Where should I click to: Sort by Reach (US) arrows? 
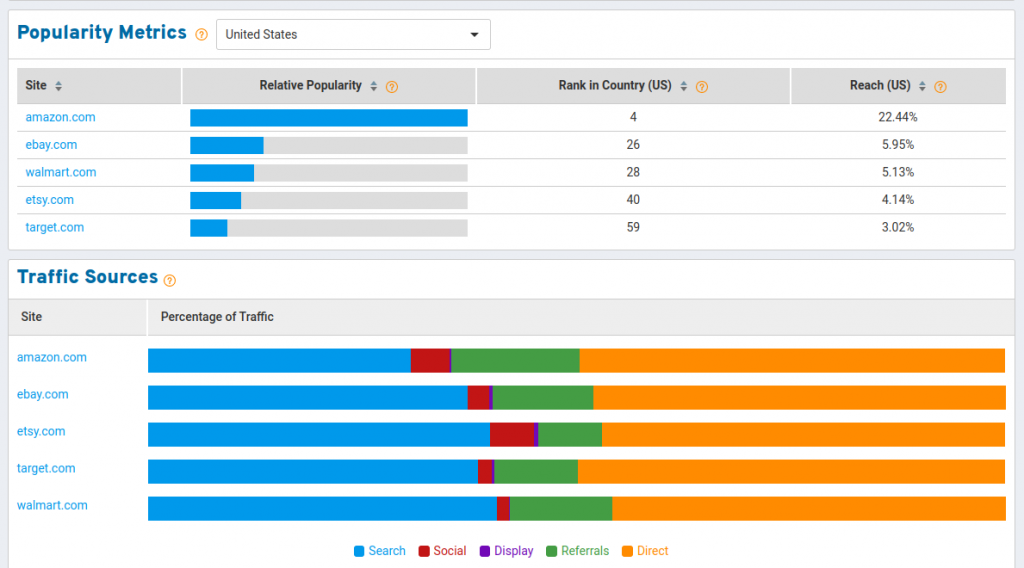[922, 86]
